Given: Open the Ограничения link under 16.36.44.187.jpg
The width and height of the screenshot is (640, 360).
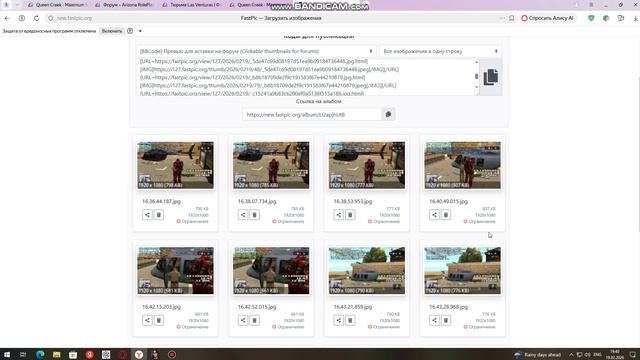Looking at the screenshot, I should coord(192,222).
